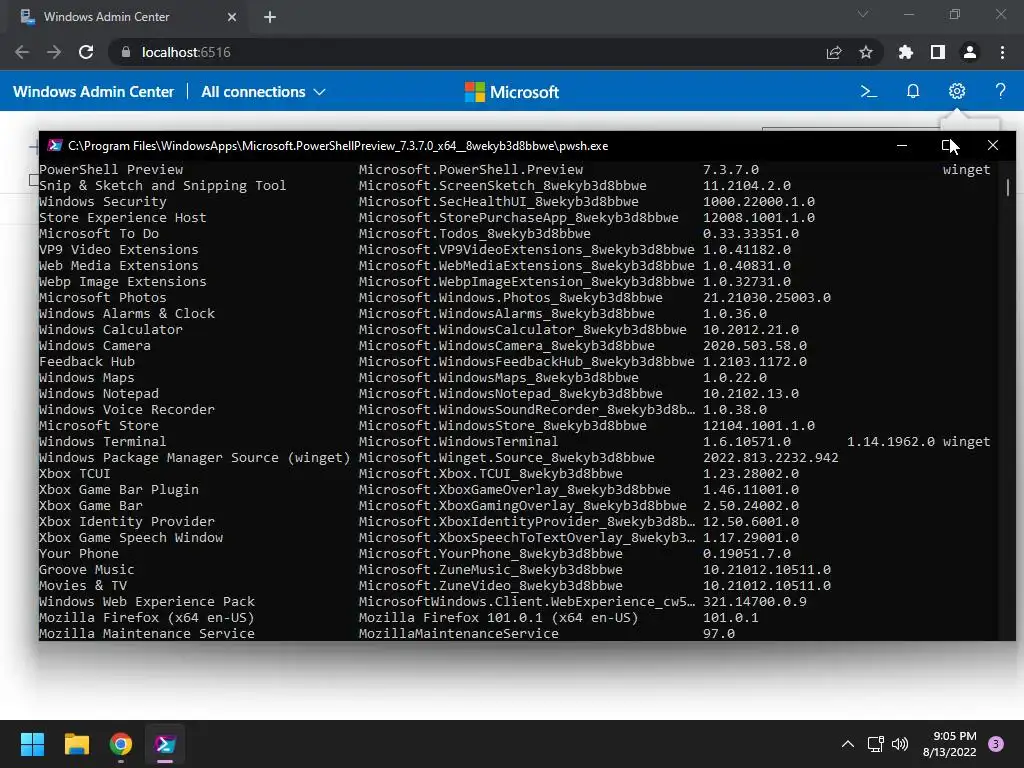Open network status tray icon

(876, 744)
